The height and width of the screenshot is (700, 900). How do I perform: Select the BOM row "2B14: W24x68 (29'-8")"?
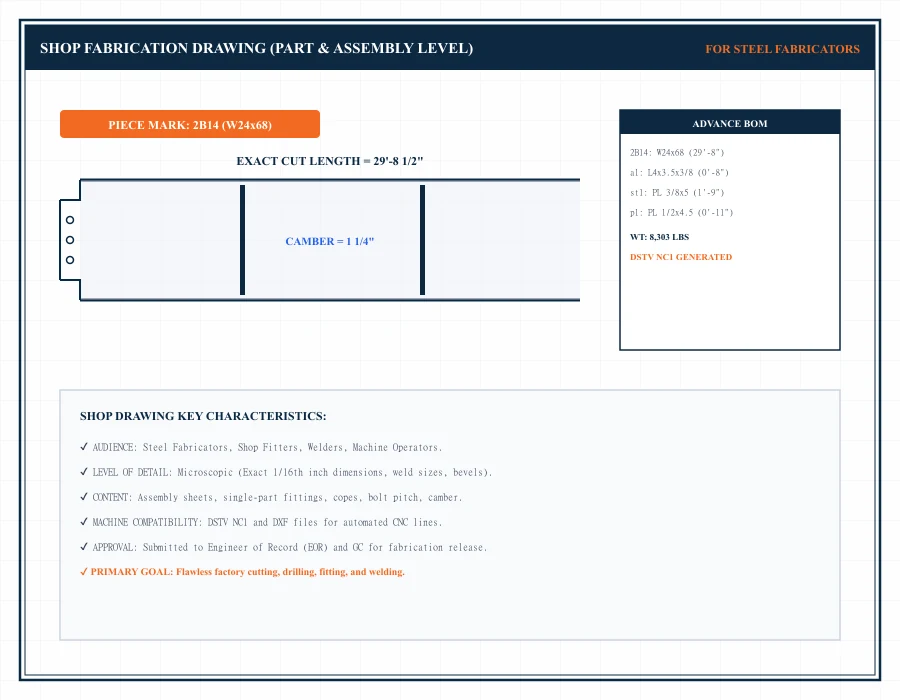coord(677,153)
